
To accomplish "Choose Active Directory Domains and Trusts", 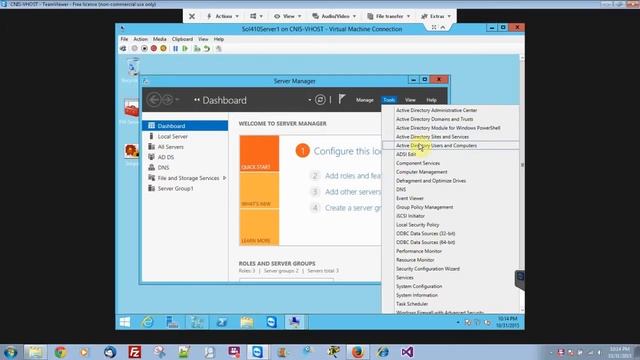I will point(434,119).
